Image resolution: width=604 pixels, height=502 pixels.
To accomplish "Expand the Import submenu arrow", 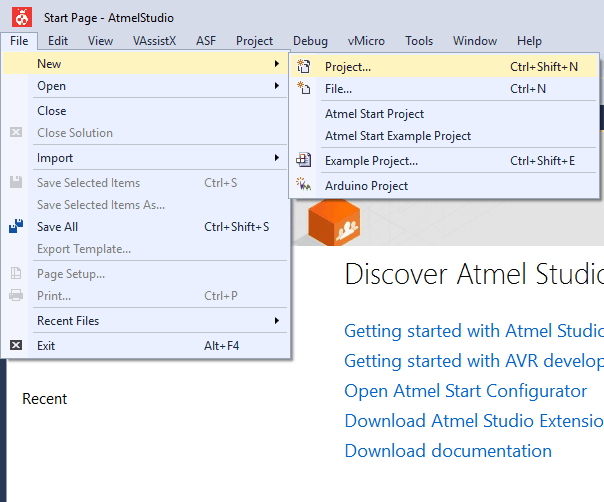I will coord(277,157).
